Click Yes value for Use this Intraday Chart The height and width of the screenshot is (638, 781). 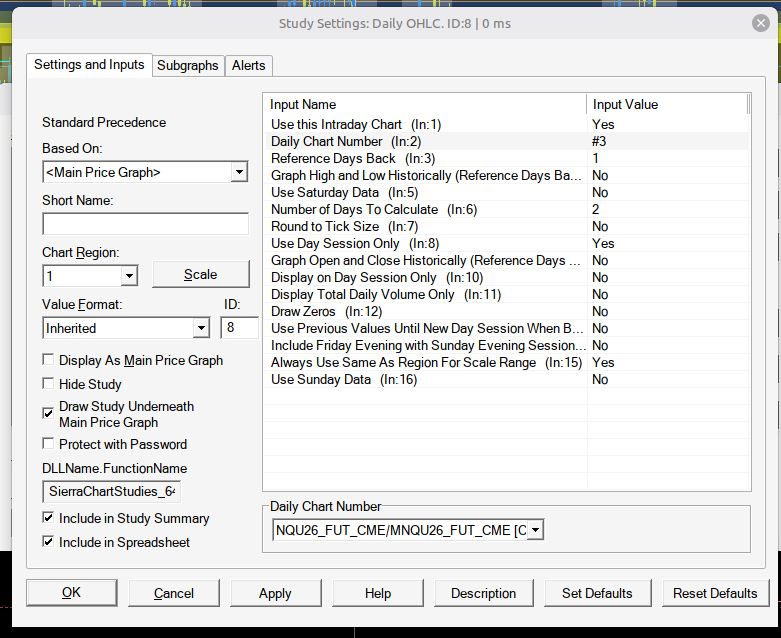click(x=603, y=125)
